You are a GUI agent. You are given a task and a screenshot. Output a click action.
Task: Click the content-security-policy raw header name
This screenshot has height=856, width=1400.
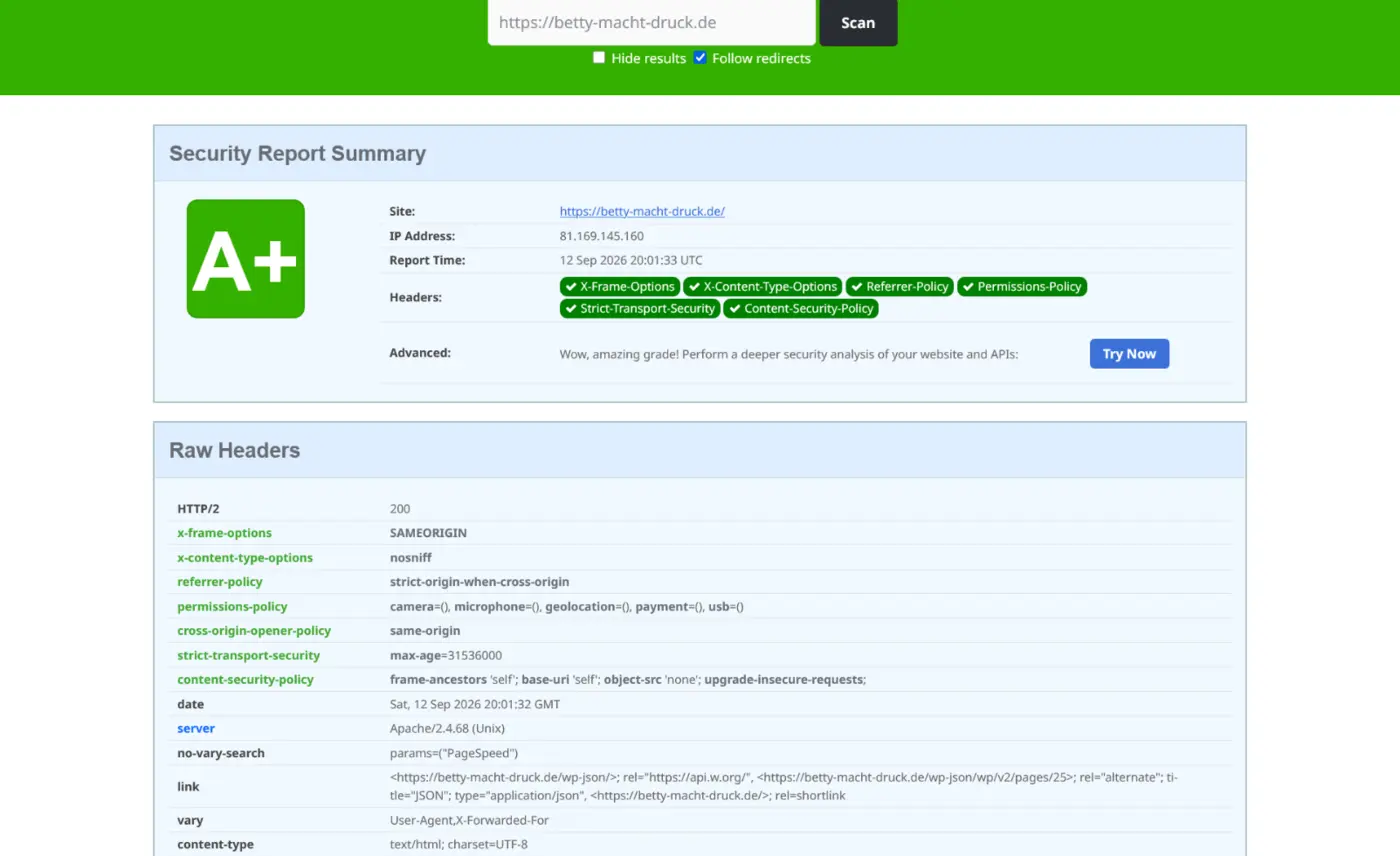[x=245, y=680]
